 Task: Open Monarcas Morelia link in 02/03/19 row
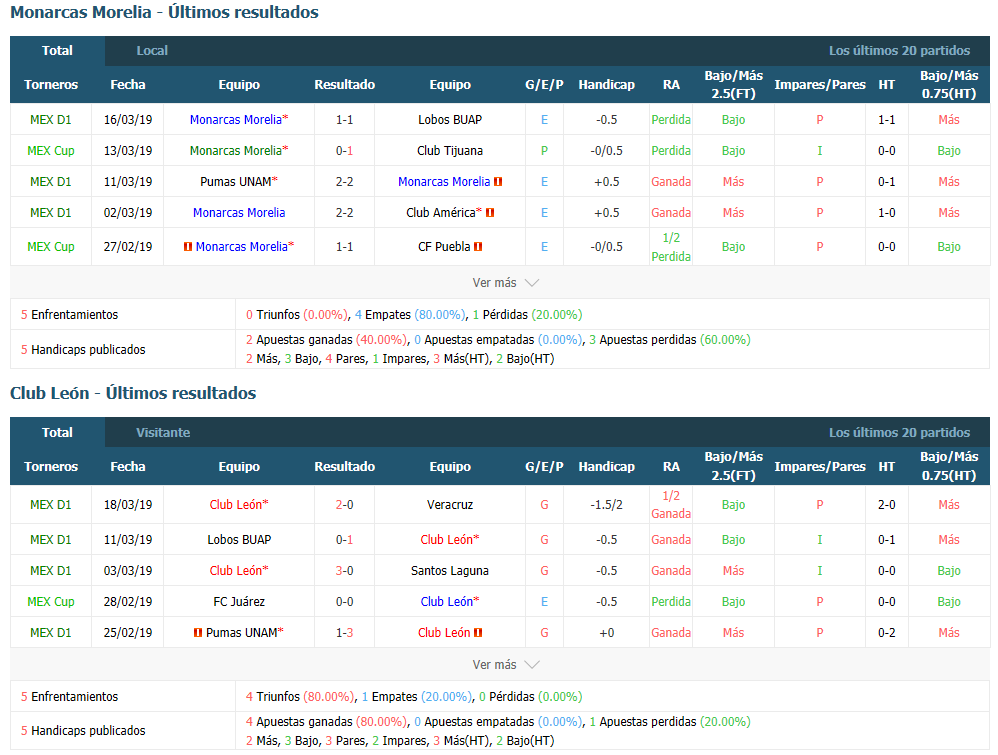tap(239, 213)
